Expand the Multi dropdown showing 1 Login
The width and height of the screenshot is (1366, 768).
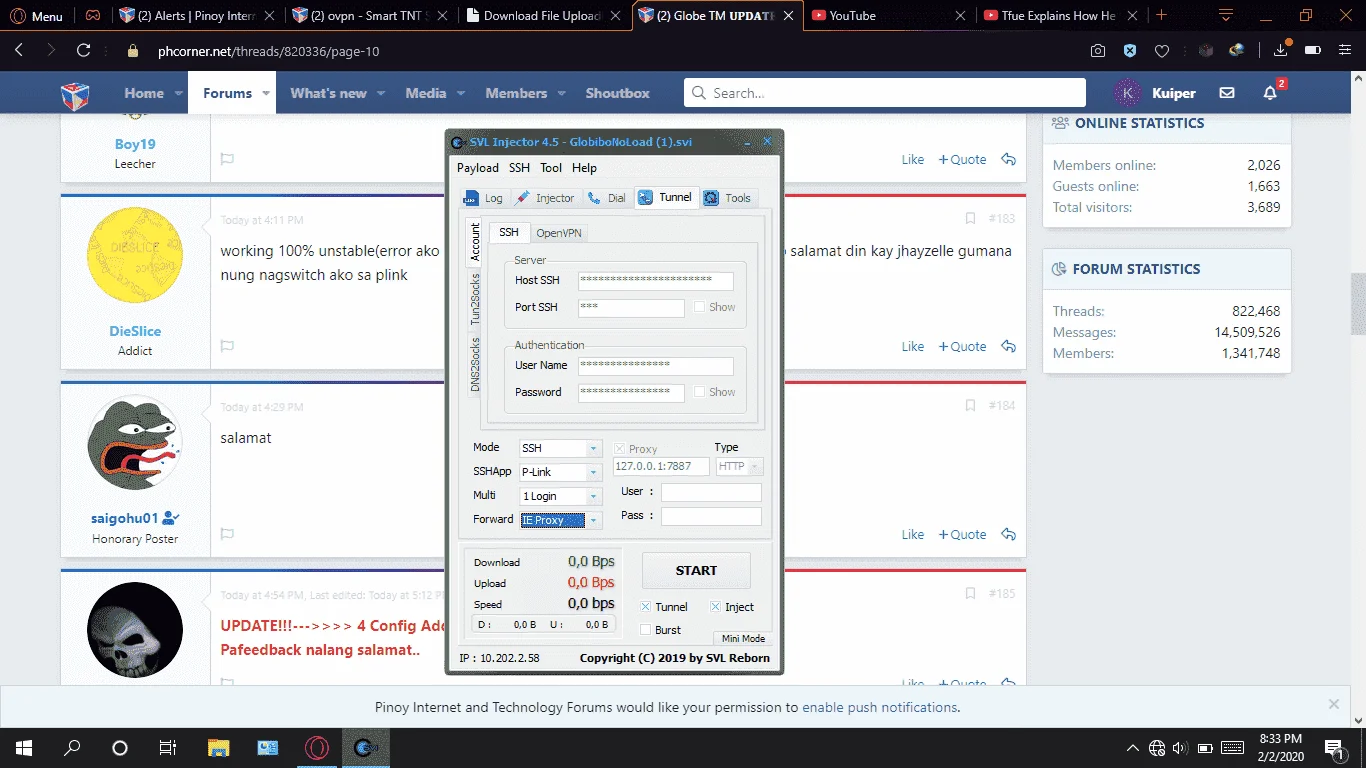(594, 496)
